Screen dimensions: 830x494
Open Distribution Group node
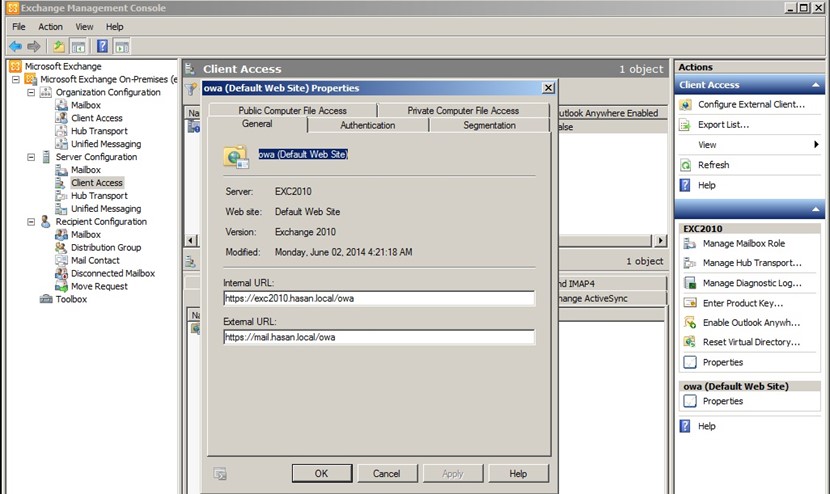106,247
